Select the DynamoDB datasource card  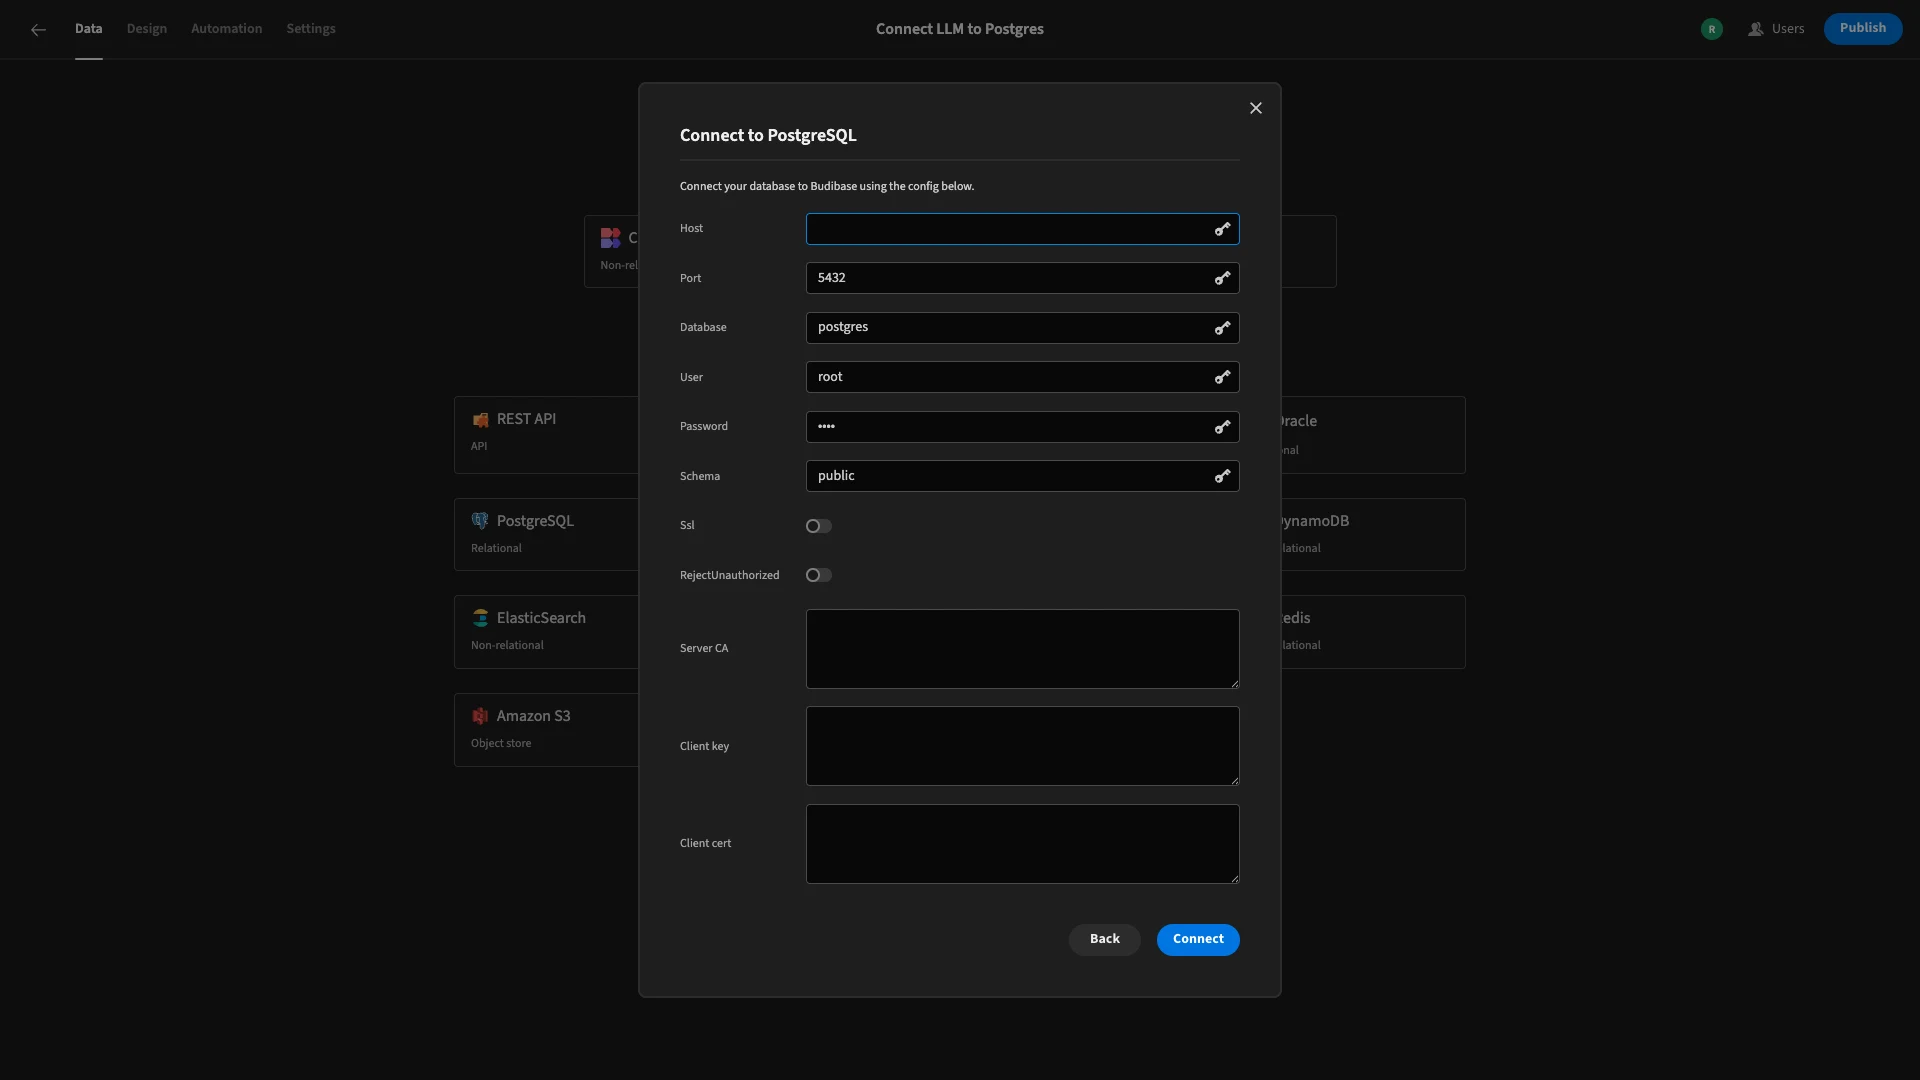1373,534
